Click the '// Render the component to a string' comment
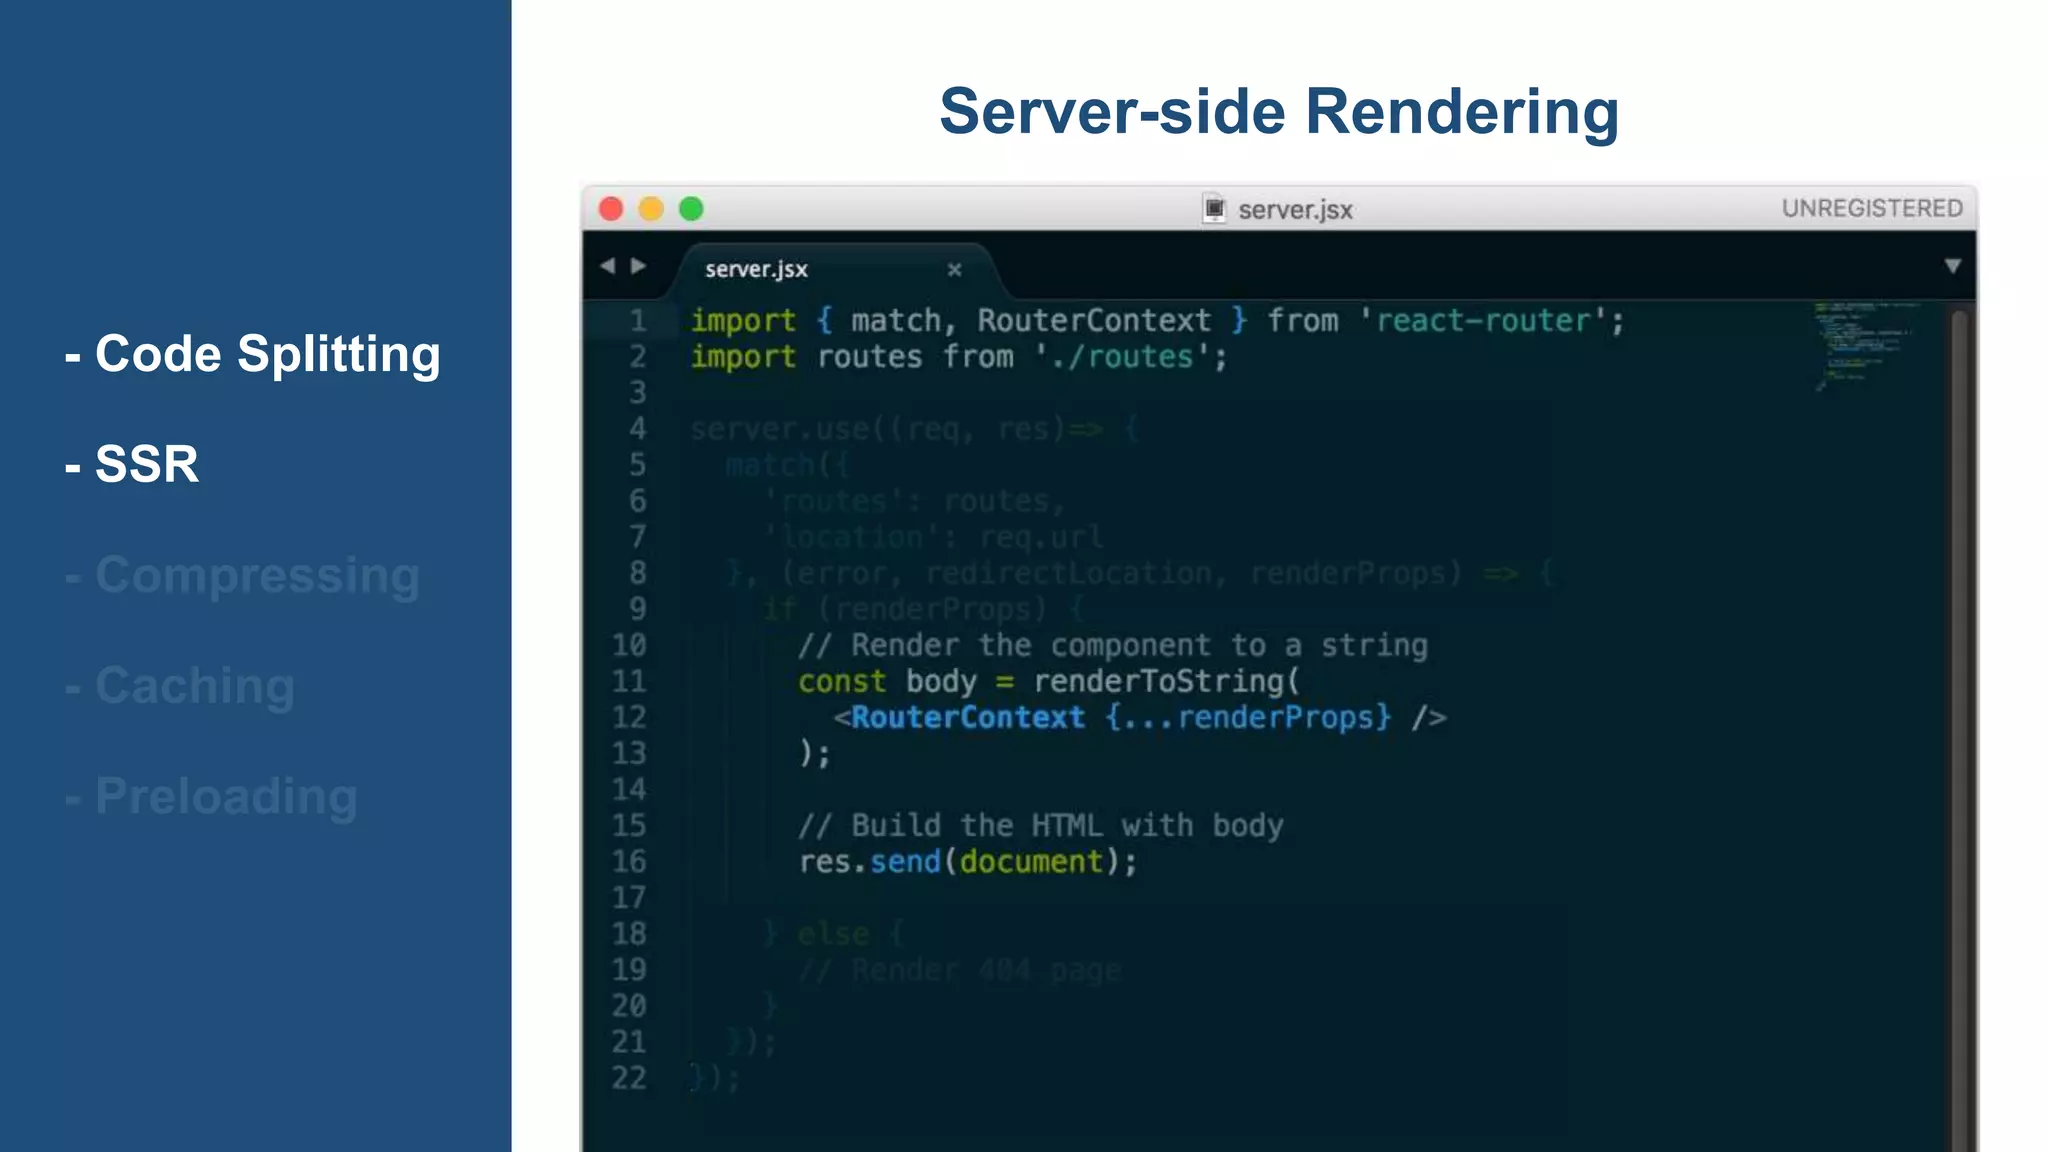 1113,646
